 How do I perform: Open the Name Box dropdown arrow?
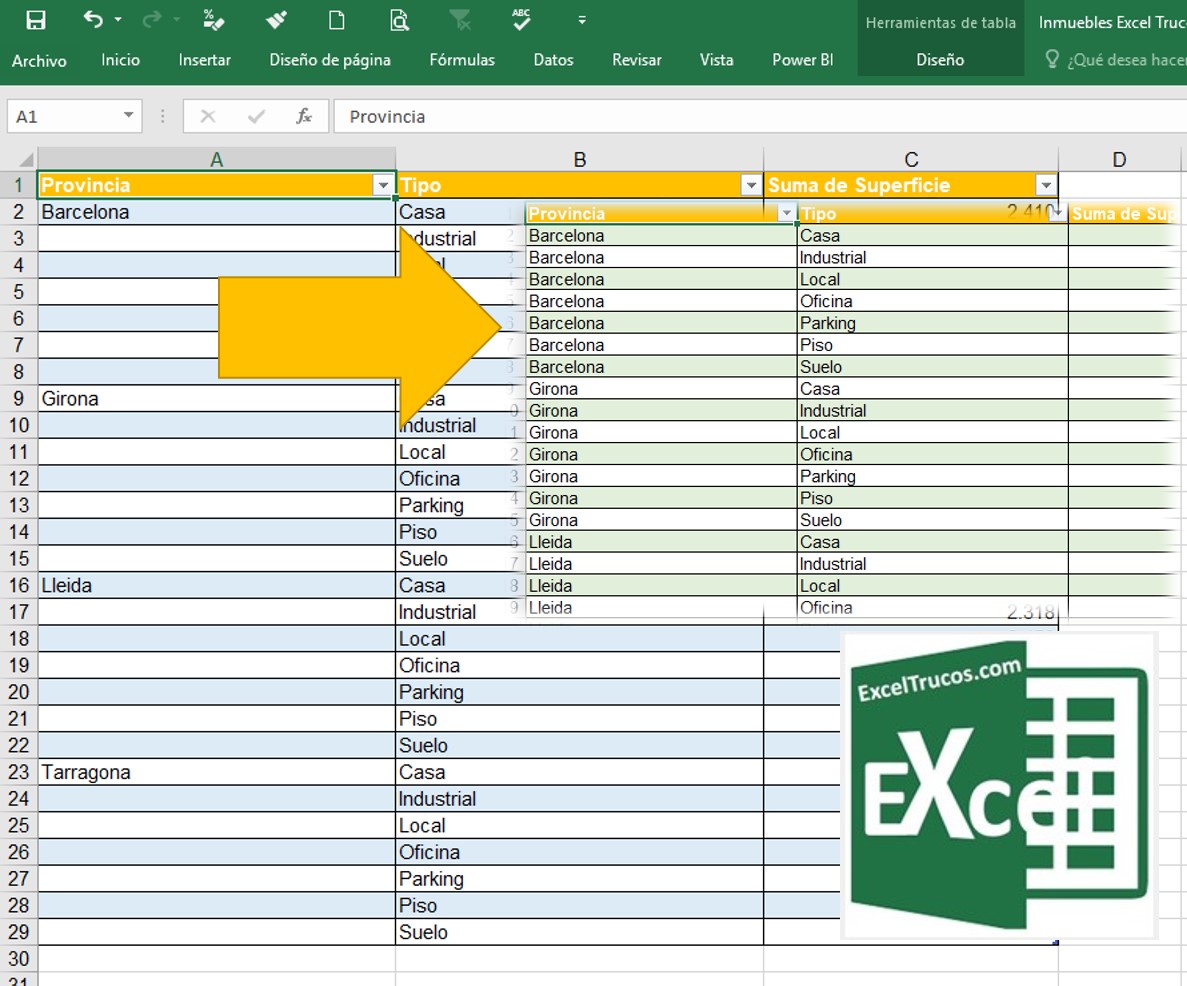pyautogui.click(x=128, y=117)
